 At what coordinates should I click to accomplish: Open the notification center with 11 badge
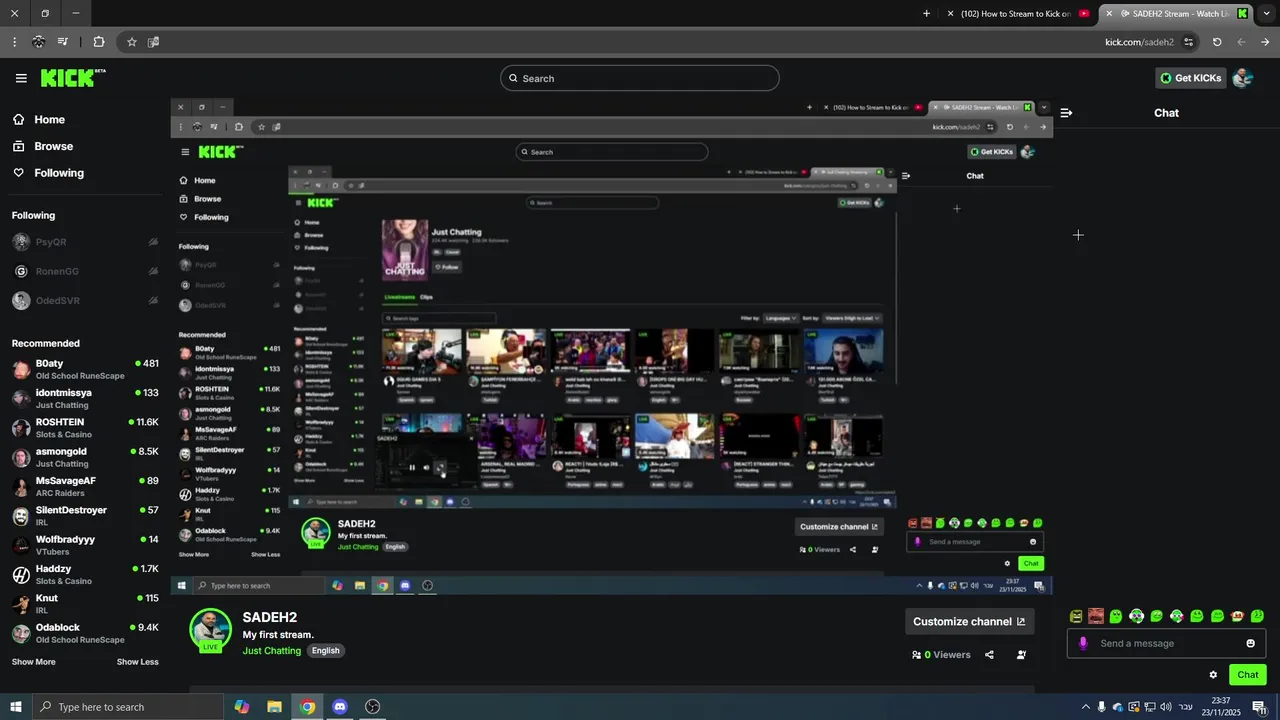pyautogui.click(x=1259, y=707)
